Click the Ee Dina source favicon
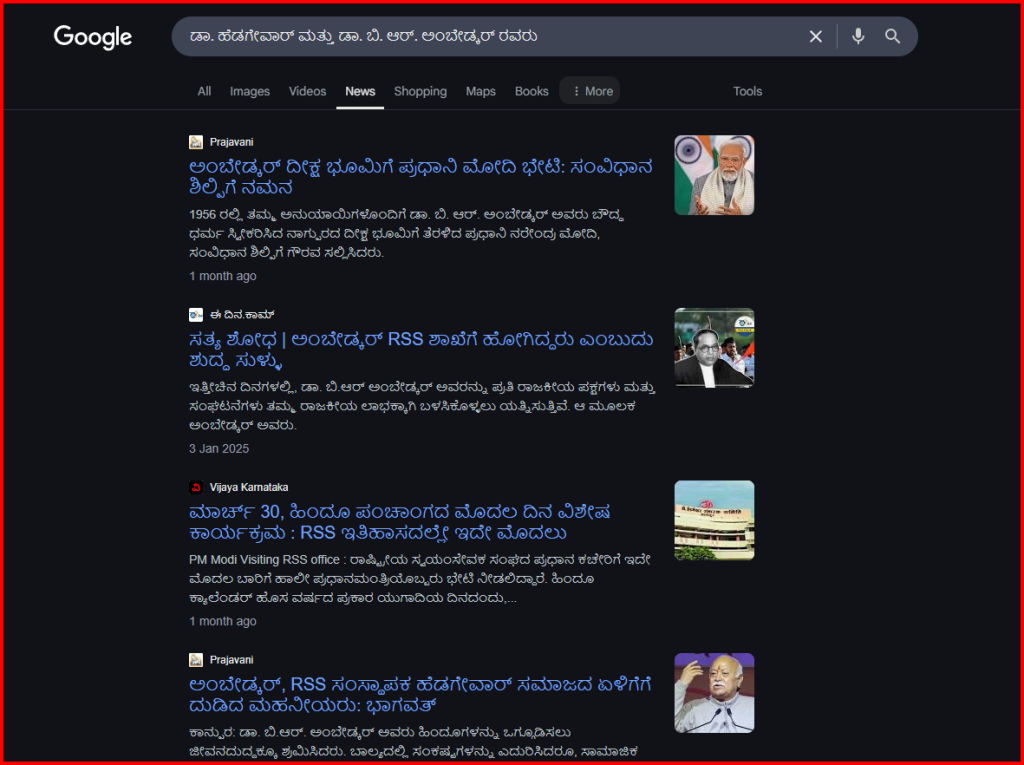Screen dimensions: 1024x765 (196, 315)
